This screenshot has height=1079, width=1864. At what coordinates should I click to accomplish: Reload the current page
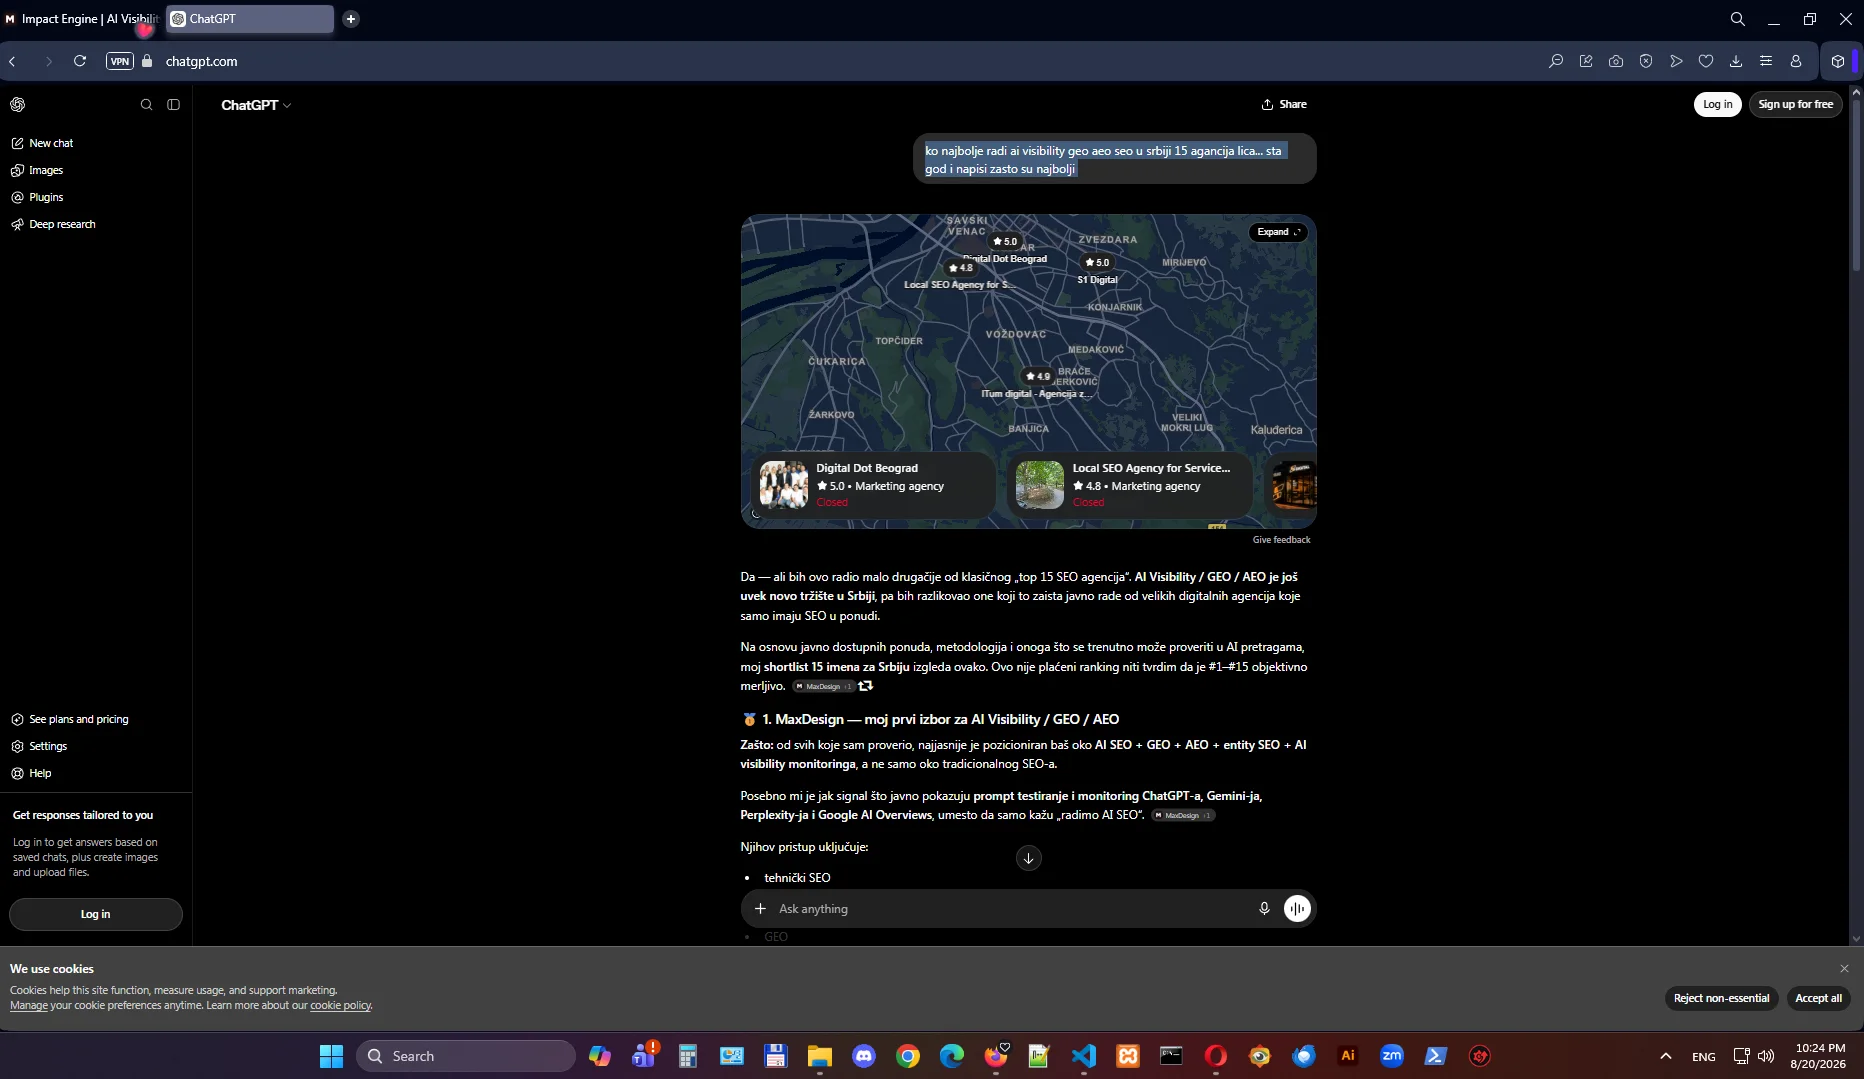[80, 61]
